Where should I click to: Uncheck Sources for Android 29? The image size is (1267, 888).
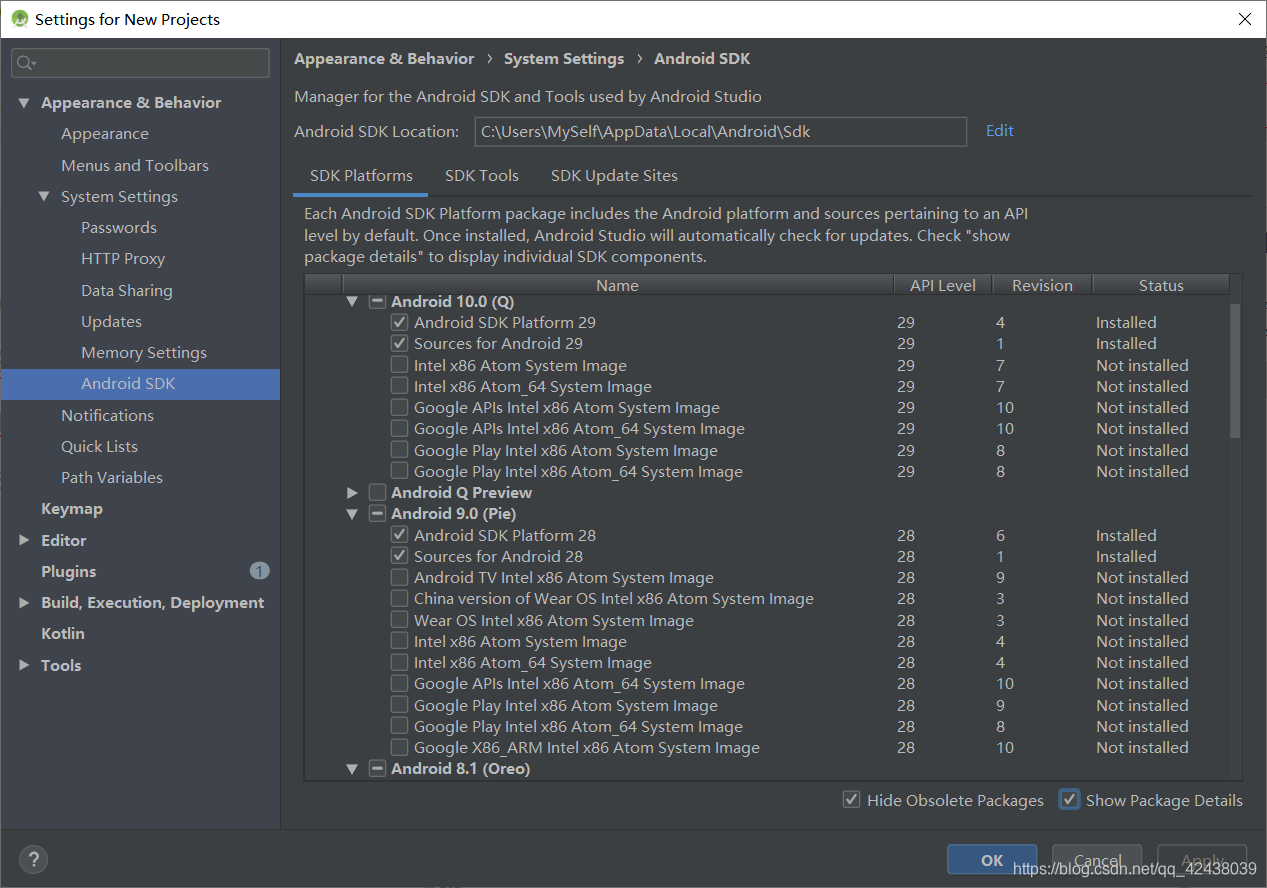[399, 343]
